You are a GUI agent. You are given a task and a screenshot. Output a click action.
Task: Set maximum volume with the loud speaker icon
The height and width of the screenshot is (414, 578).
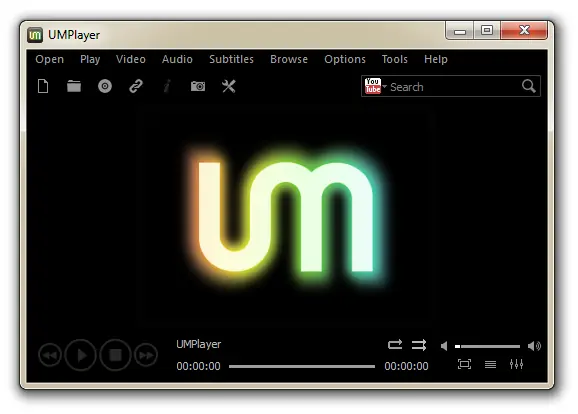click(534, 346)
